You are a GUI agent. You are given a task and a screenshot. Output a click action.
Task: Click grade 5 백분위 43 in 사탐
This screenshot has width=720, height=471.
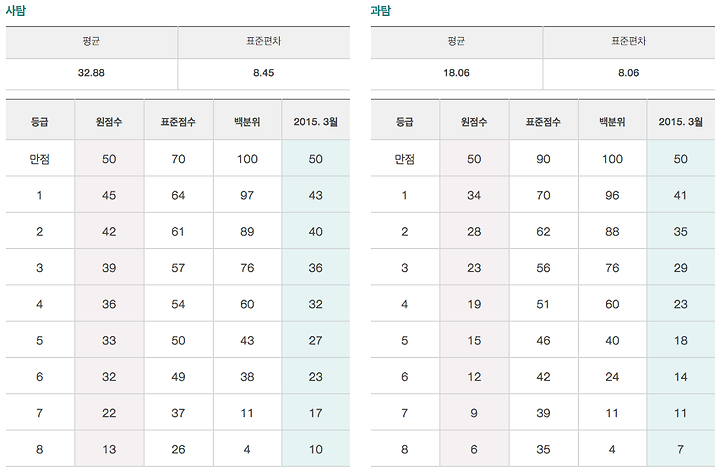tap(247, 341)
